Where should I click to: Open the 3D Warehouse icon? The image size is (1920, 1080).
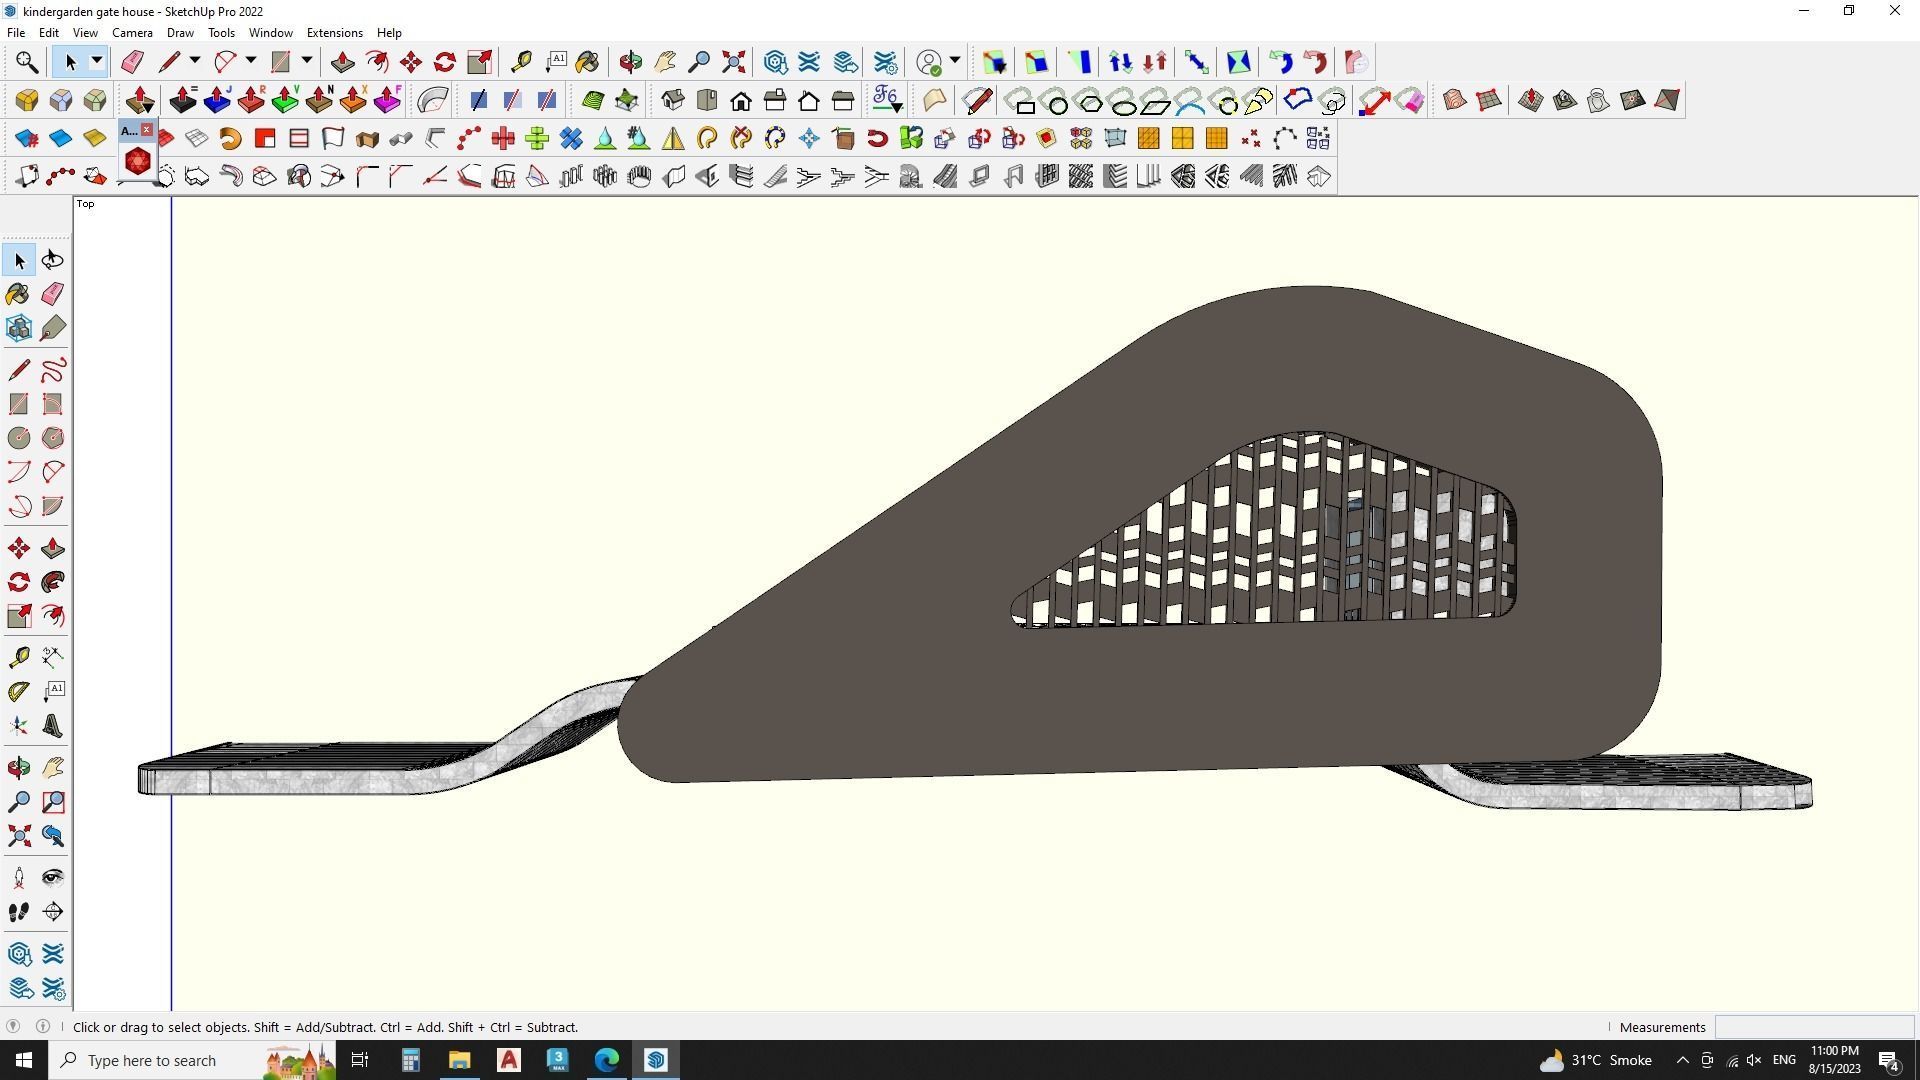click(775, 62)
